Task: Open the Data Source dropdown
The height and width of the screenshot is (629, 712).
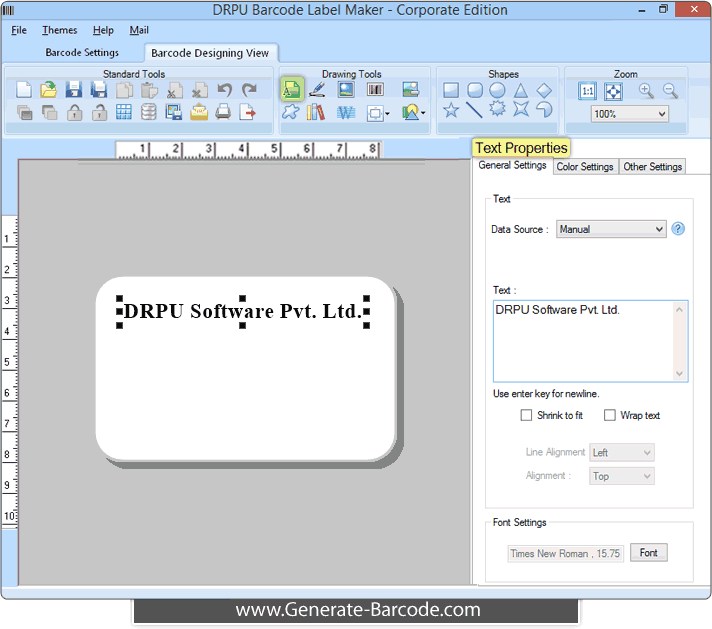Action: 611,229
